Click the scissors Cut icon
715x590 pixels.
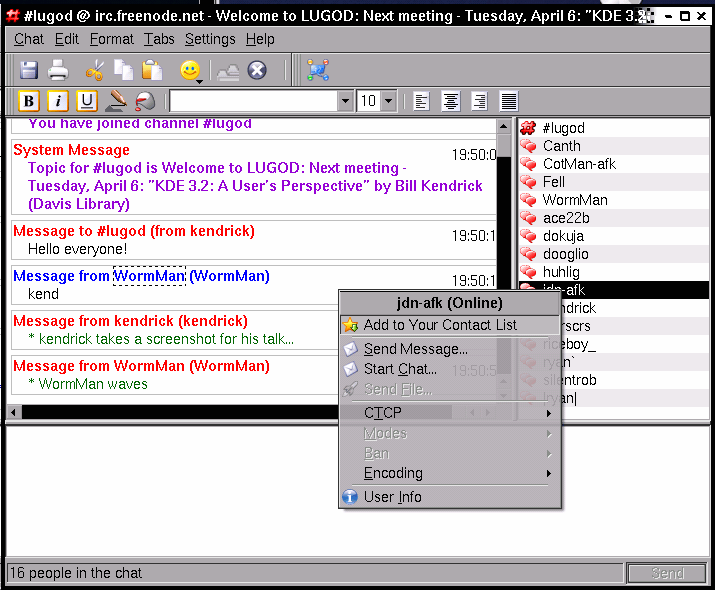95,70
